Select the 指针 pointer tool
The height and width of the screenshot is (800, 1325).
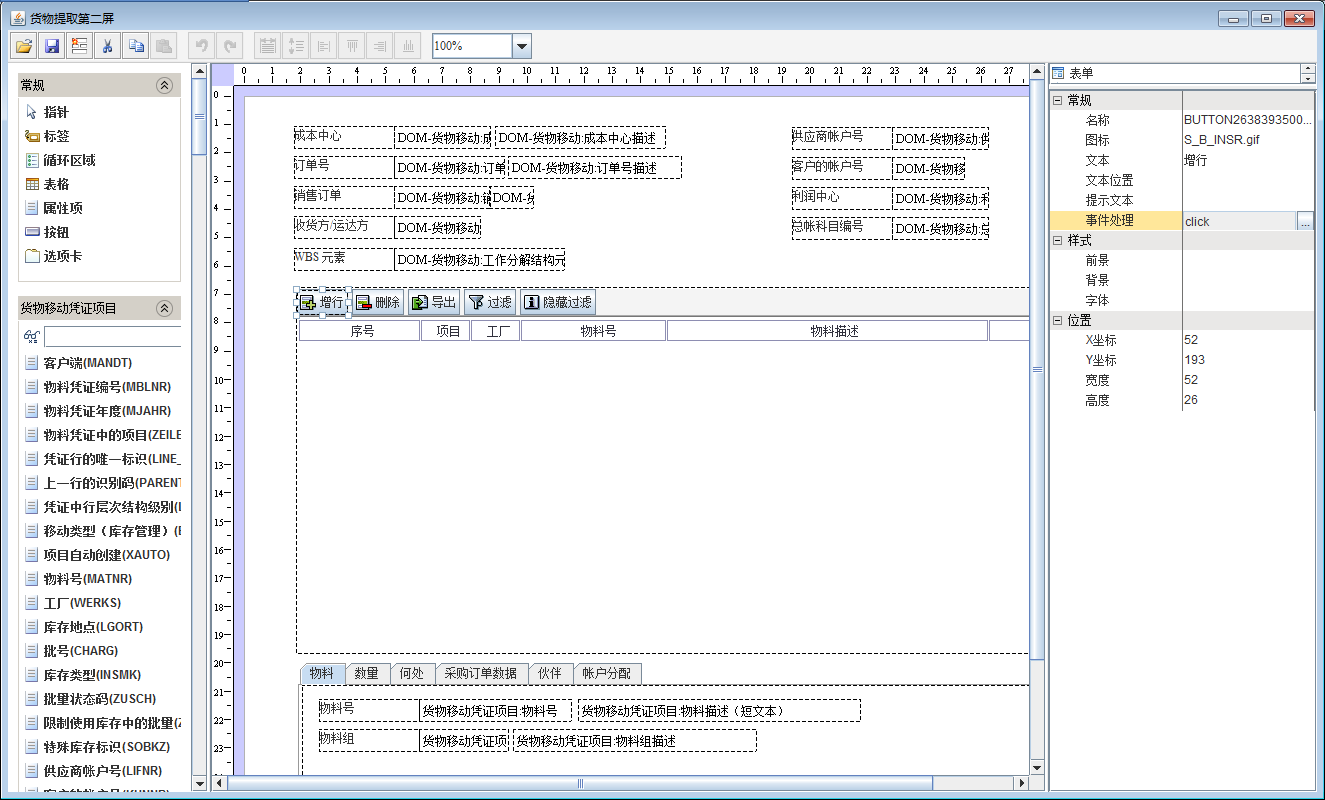click(56, 112)
